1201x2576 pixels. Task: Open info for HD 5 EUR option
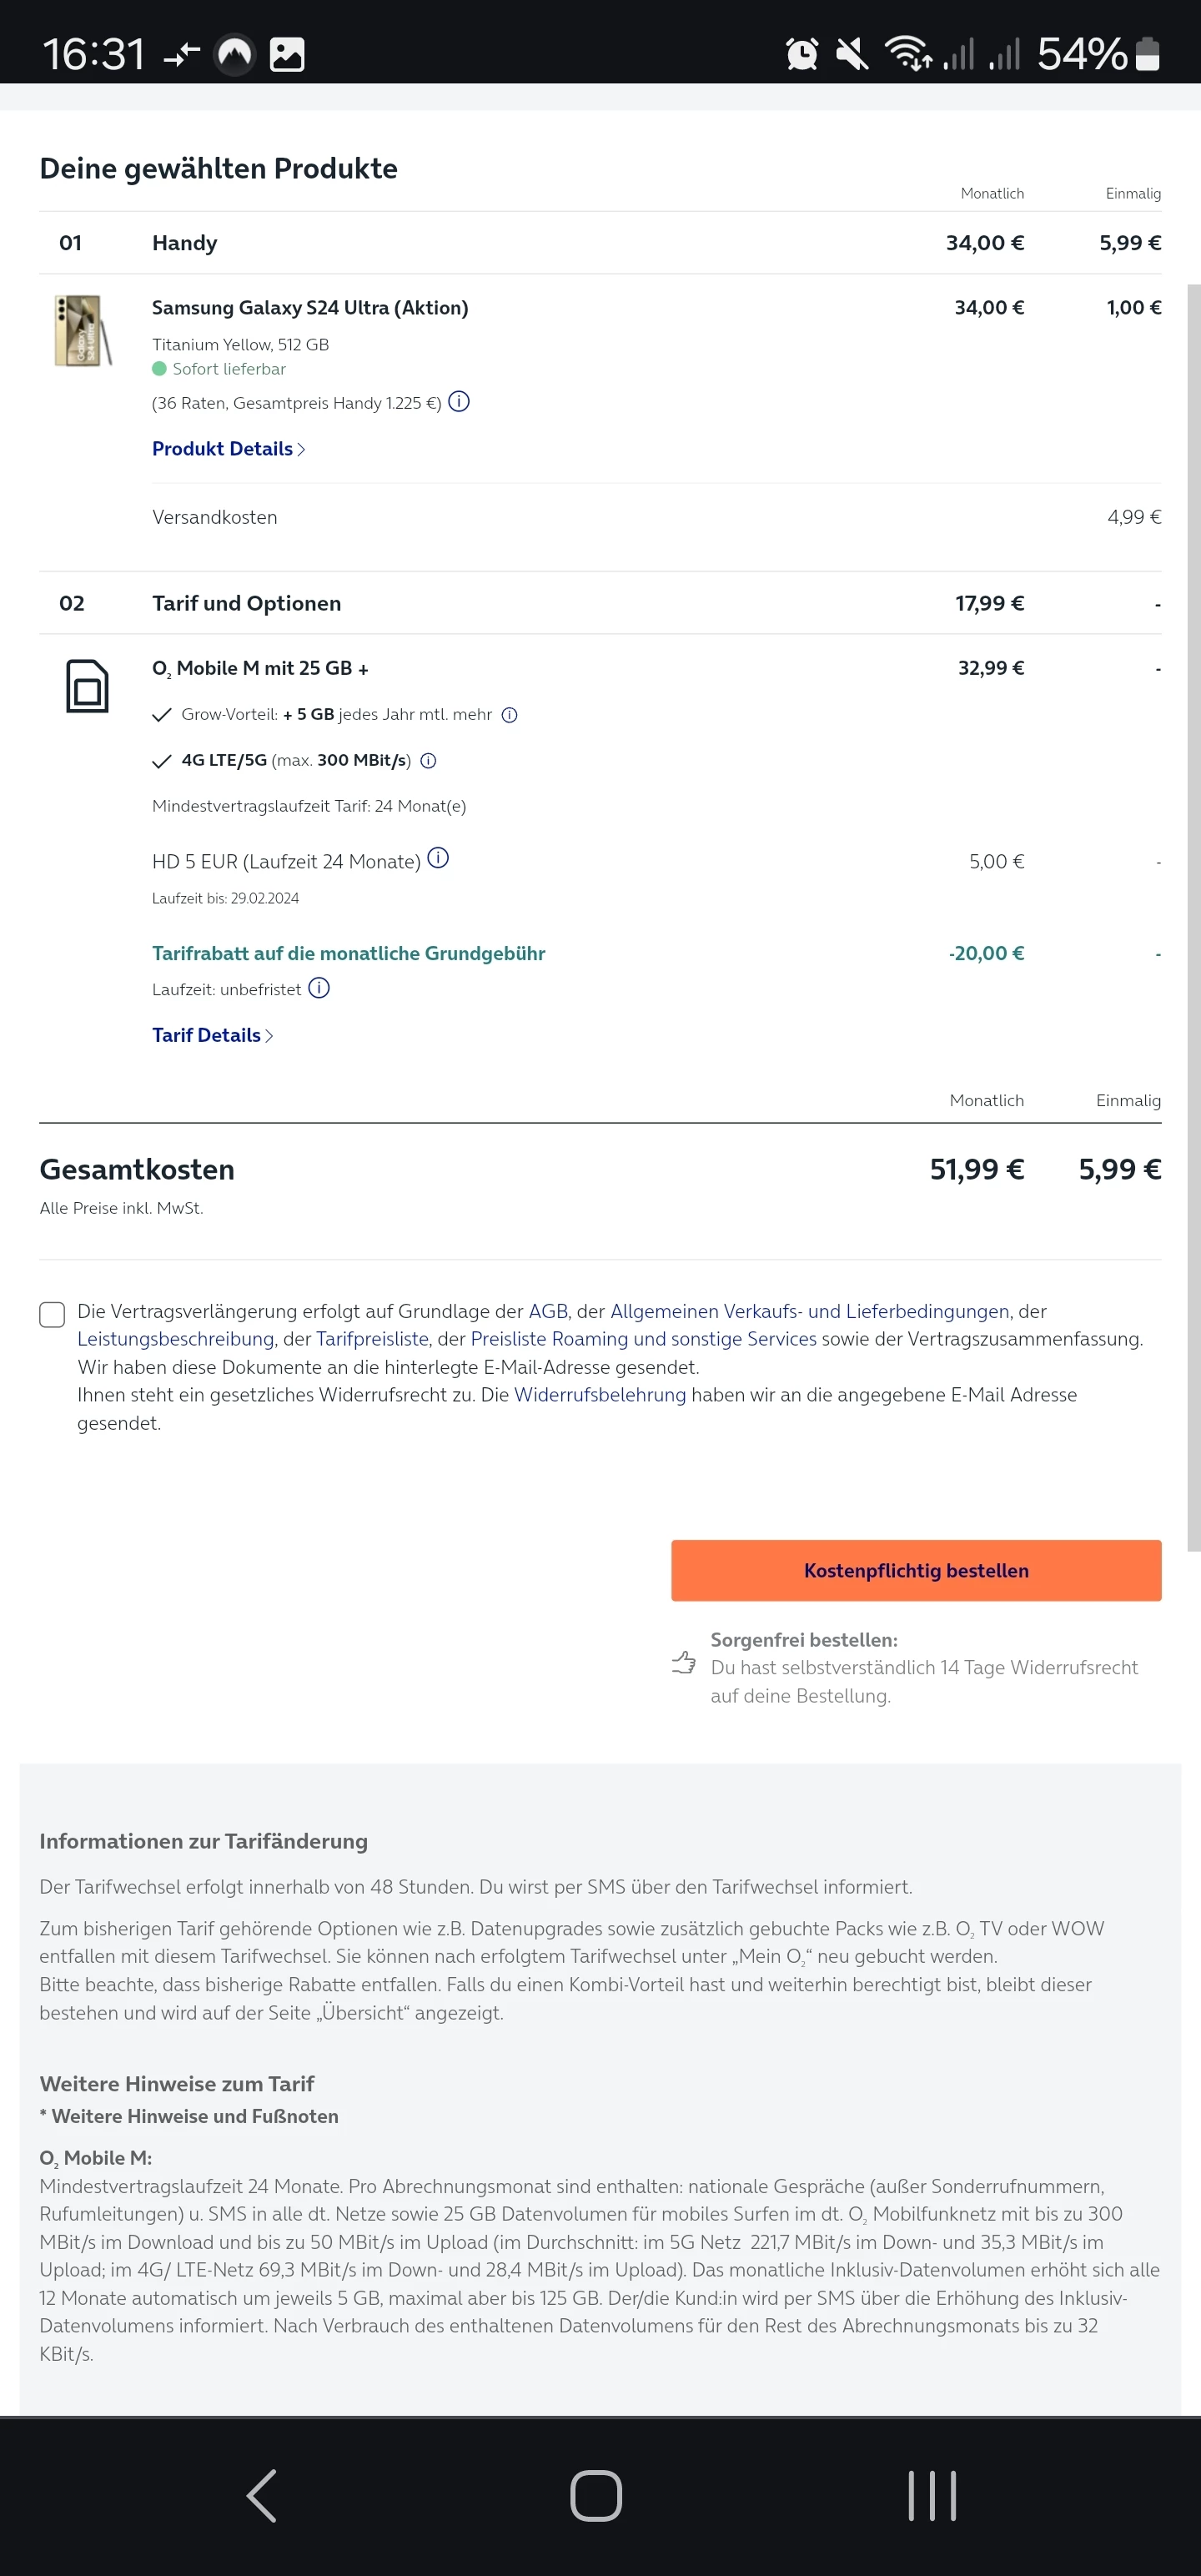click(438, 859)
